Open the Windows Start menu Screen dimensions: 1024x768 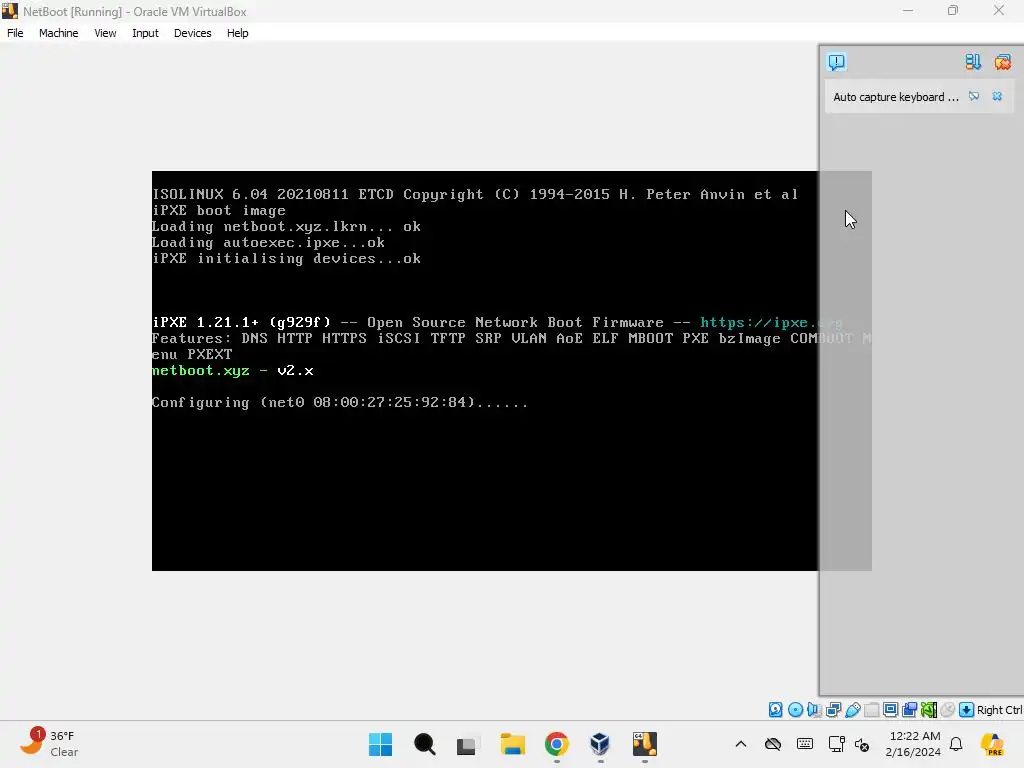click(x=380, y=744)
